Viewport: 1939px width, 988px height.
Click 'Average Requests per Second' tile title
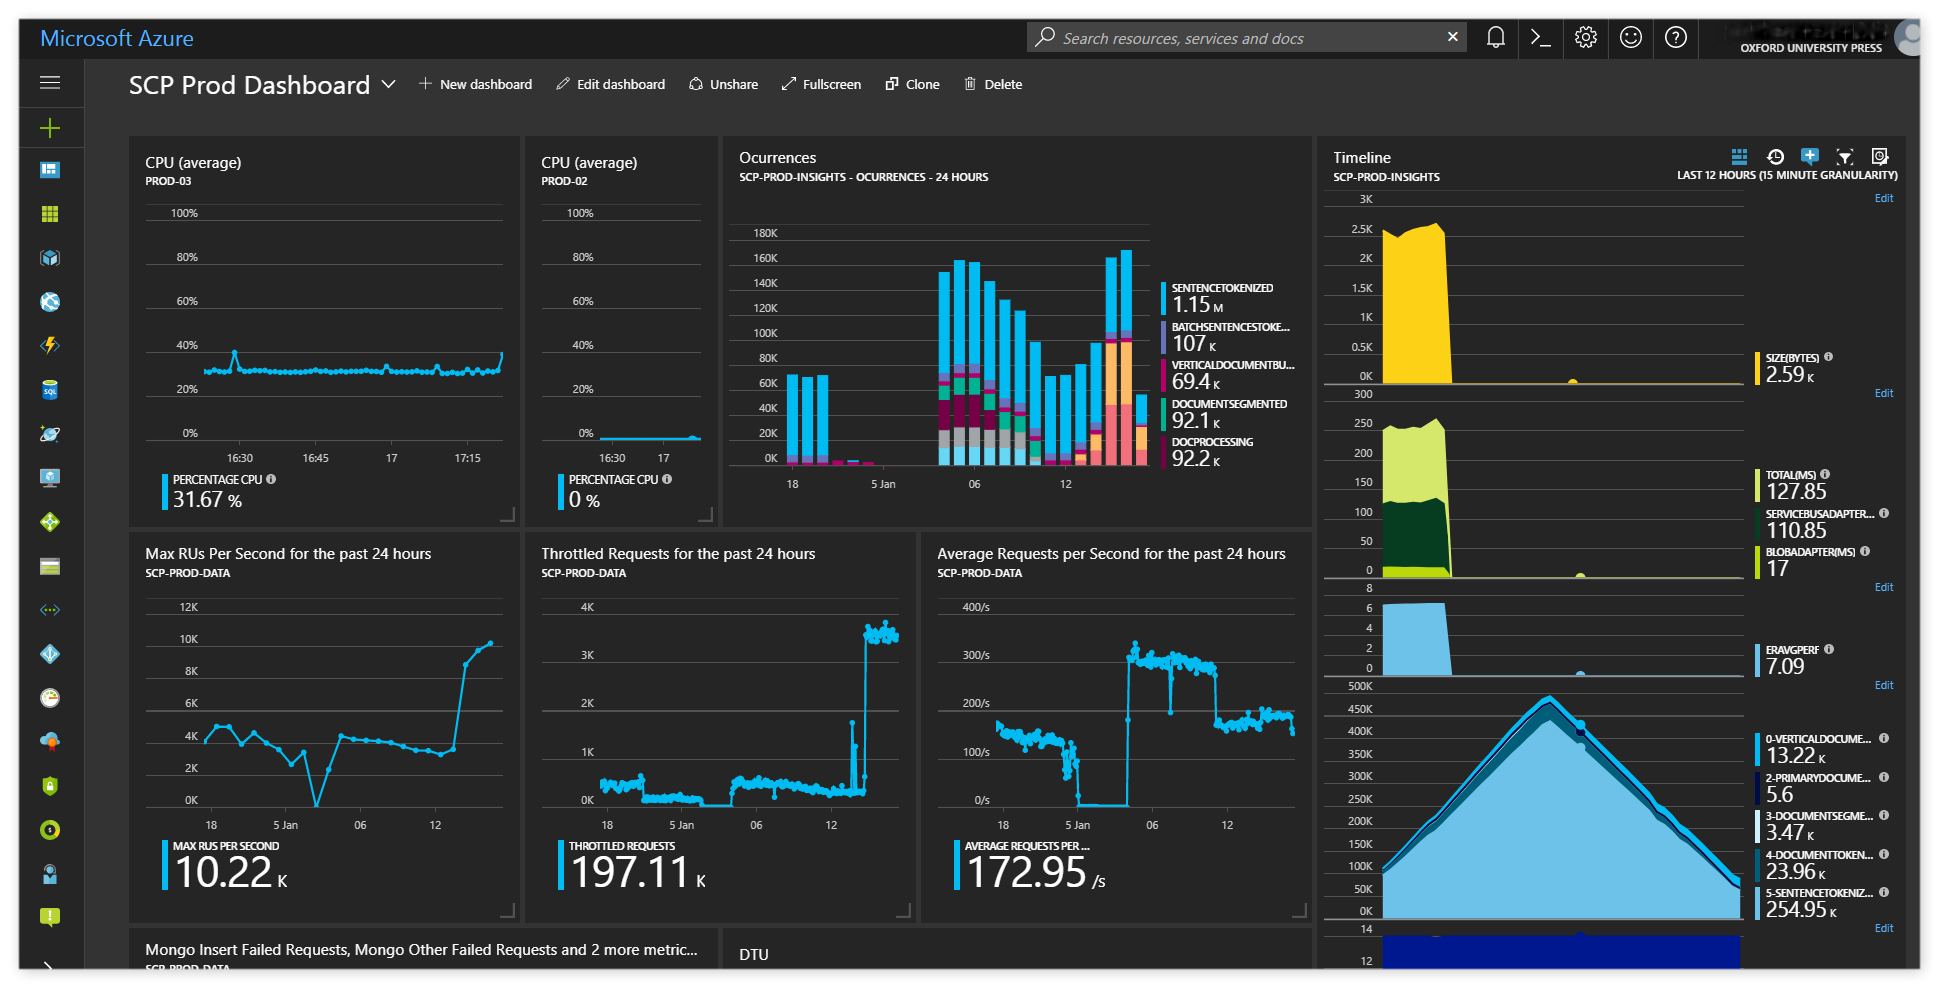1111,554
